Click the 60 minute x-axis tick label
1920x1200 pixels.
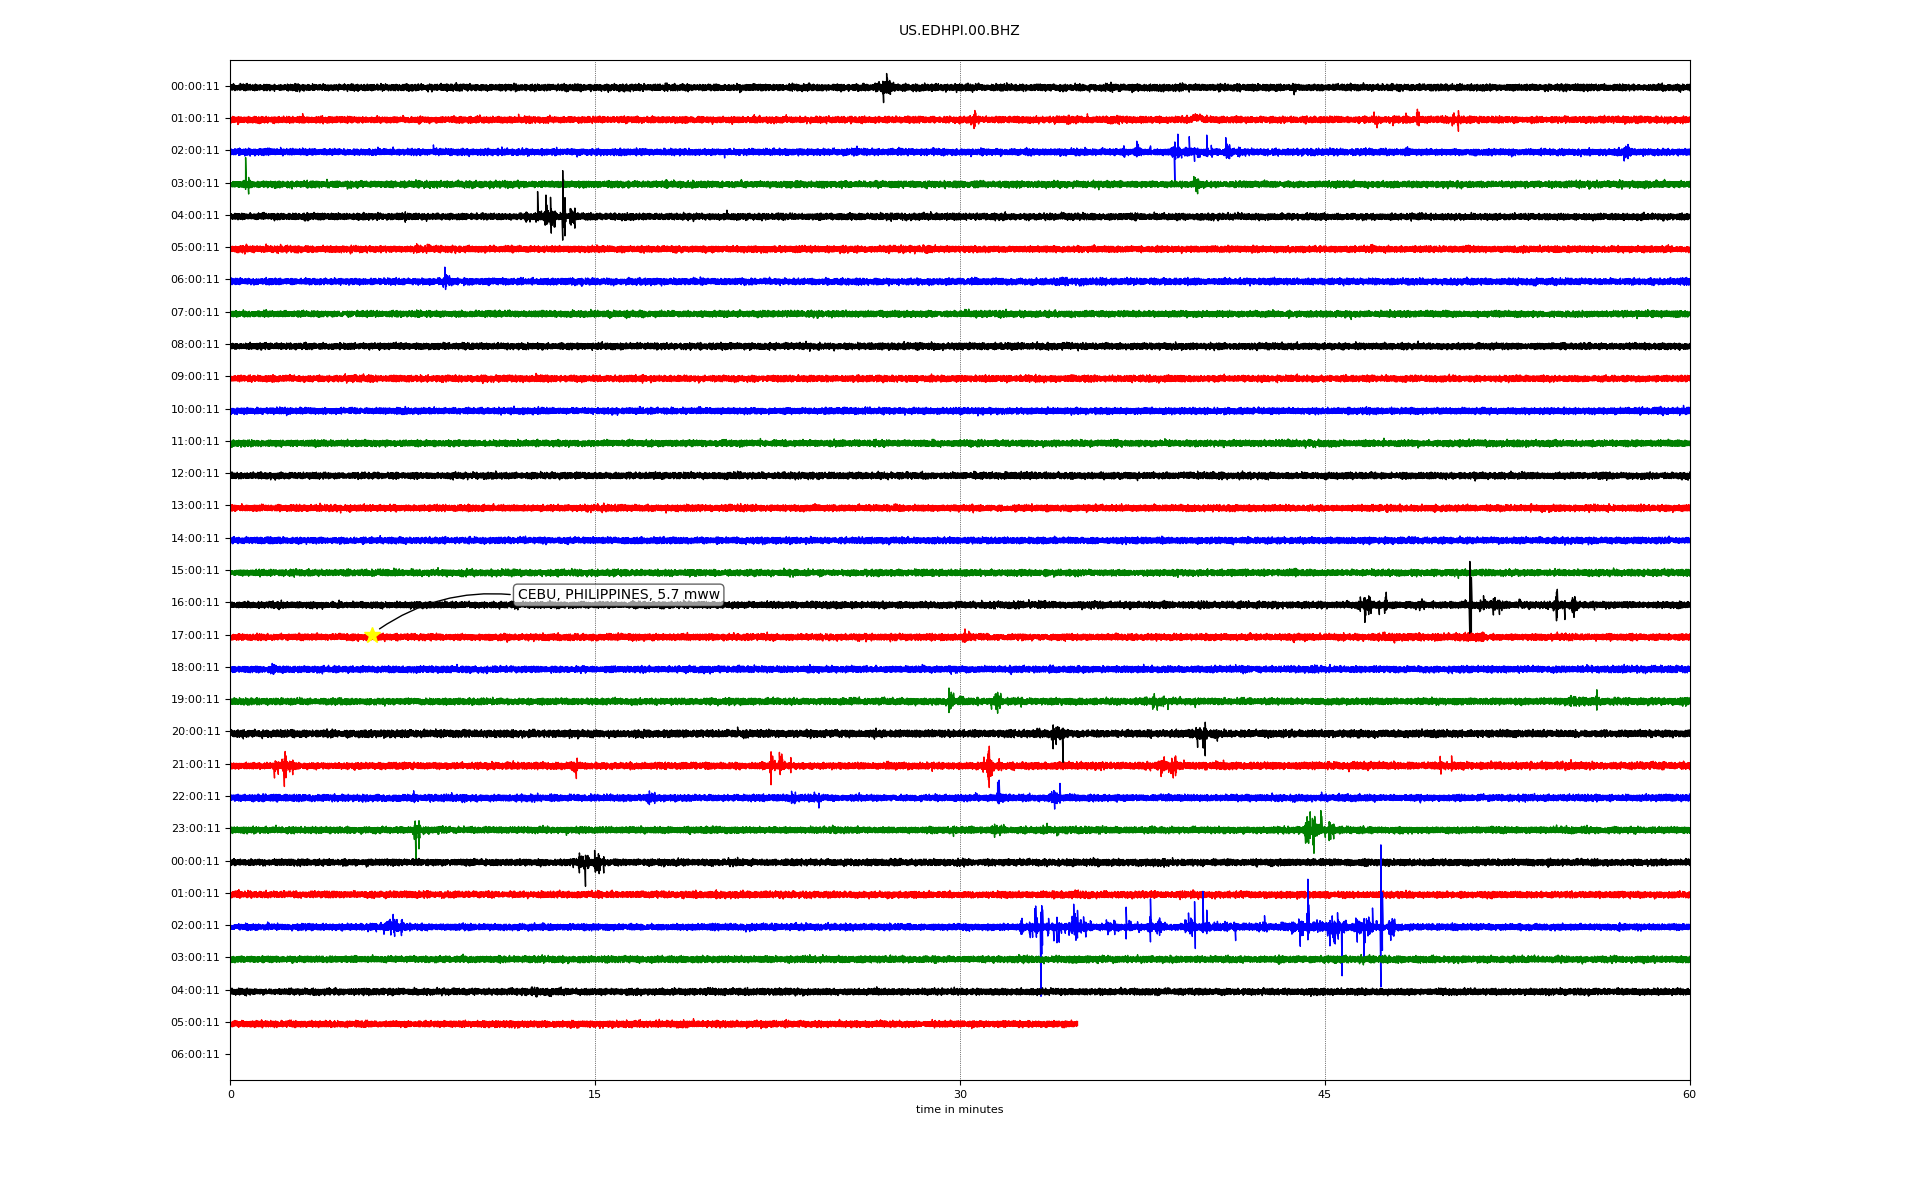point(1689,1095)
